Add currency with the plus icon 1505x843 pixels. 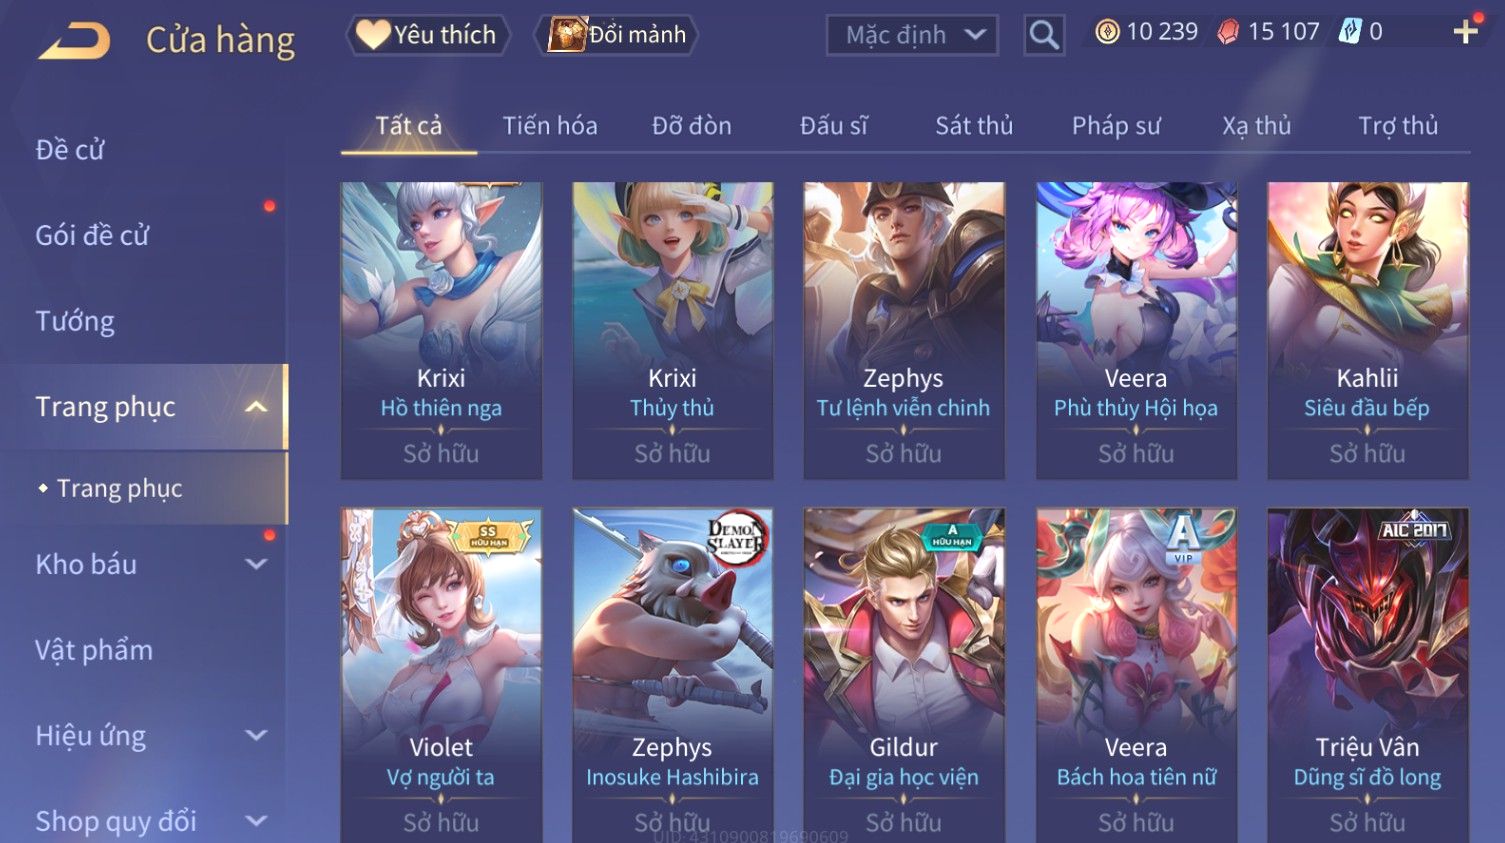coord(1465,32)
